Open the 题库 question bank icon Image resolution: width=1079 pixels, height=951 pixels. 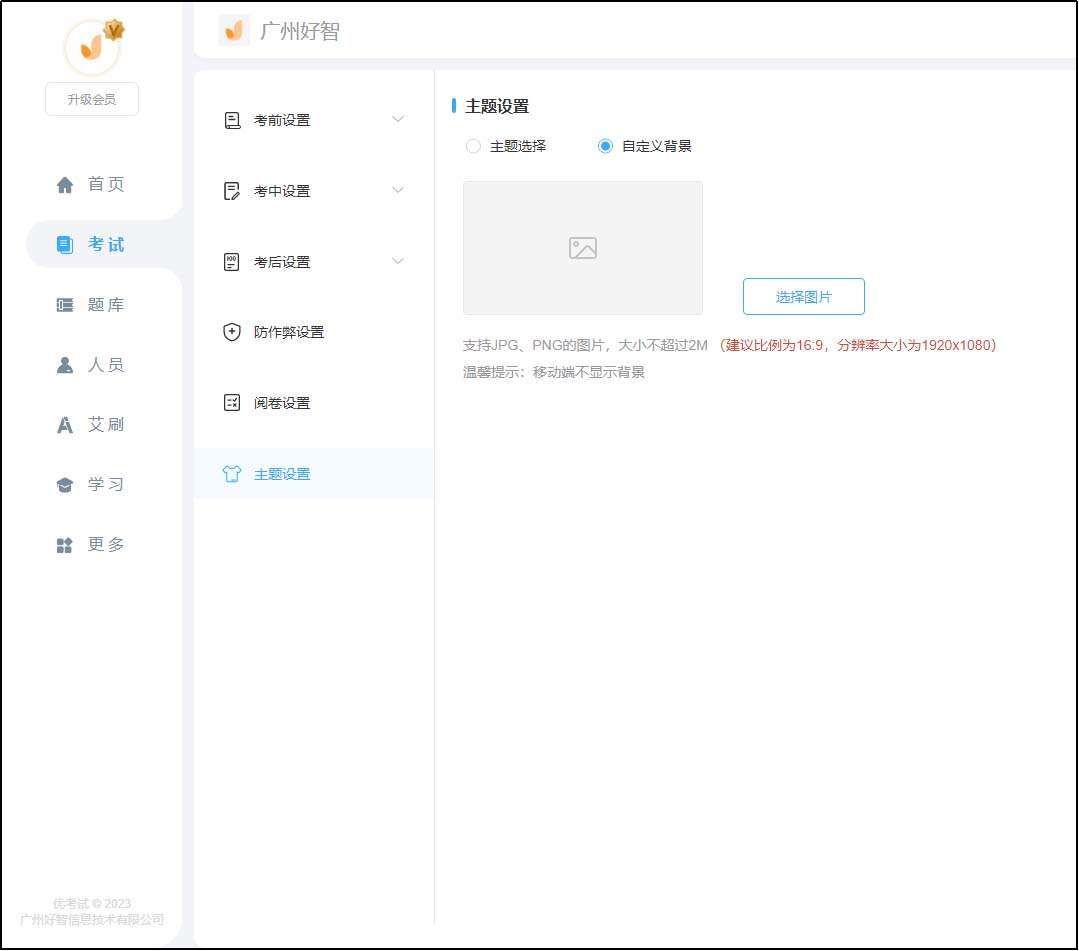(64, 304)
